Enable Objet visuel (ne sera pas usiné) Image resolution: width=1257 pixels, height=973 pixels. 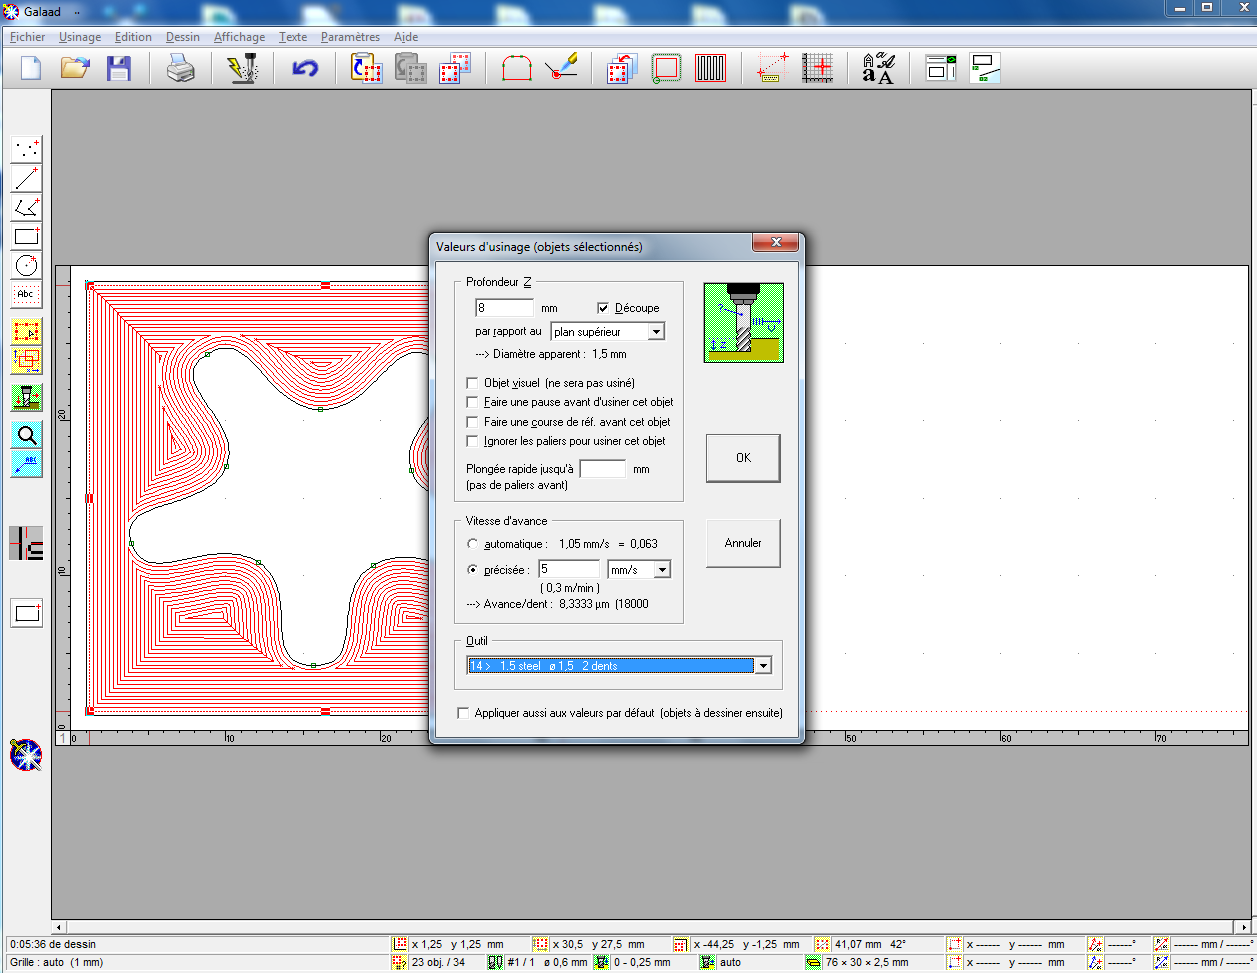tap(473, 383)
